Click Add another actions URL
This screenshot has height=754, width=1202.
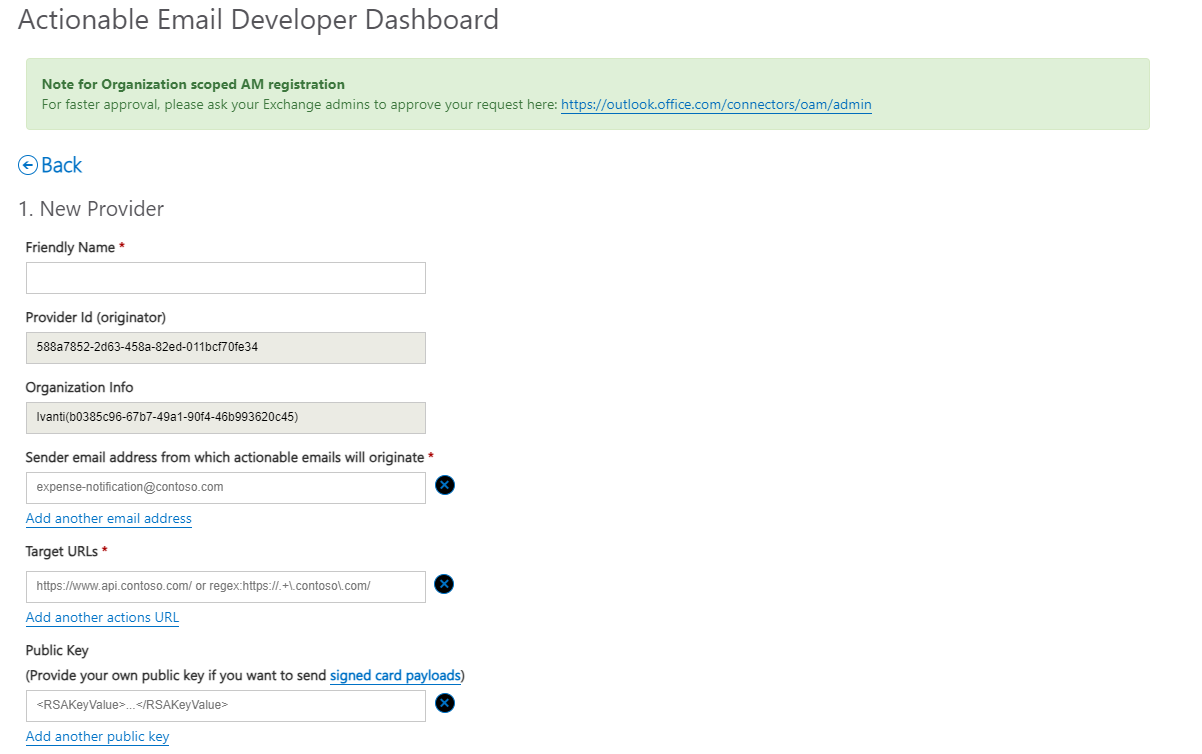(102, 618)
